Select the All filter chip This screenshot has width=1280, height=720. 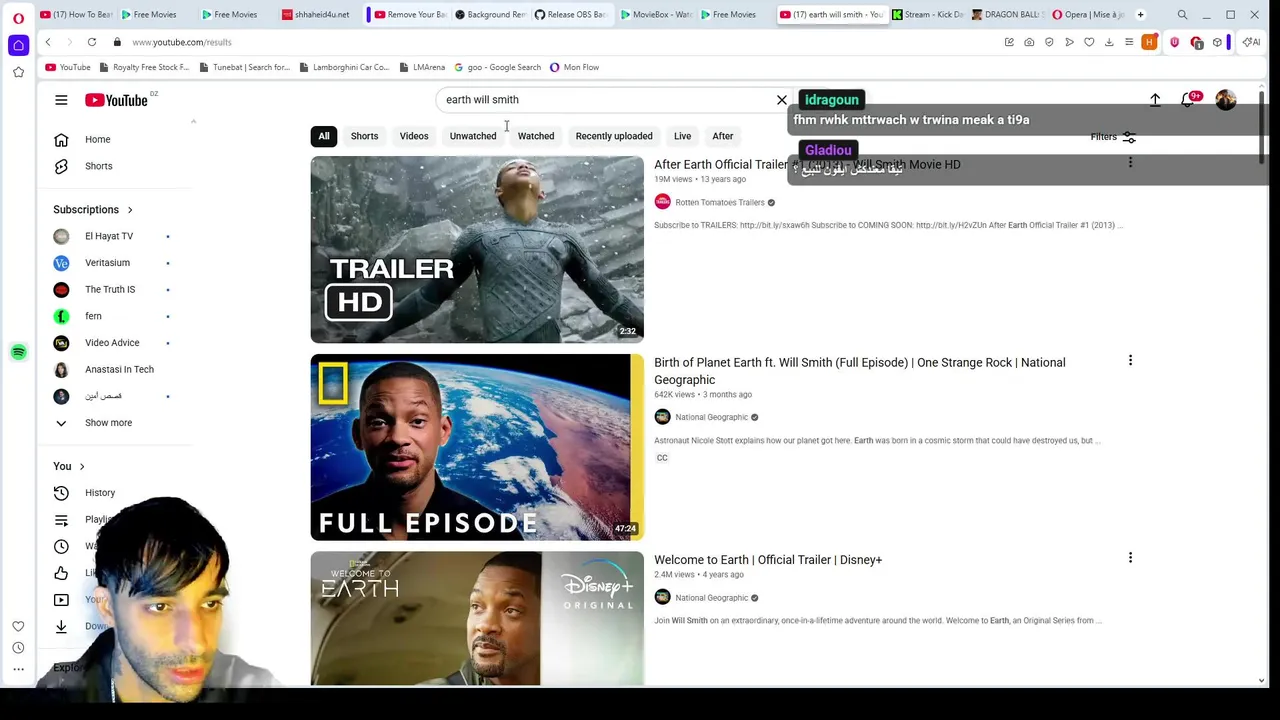pyautogui.click(x=324, y=136)
